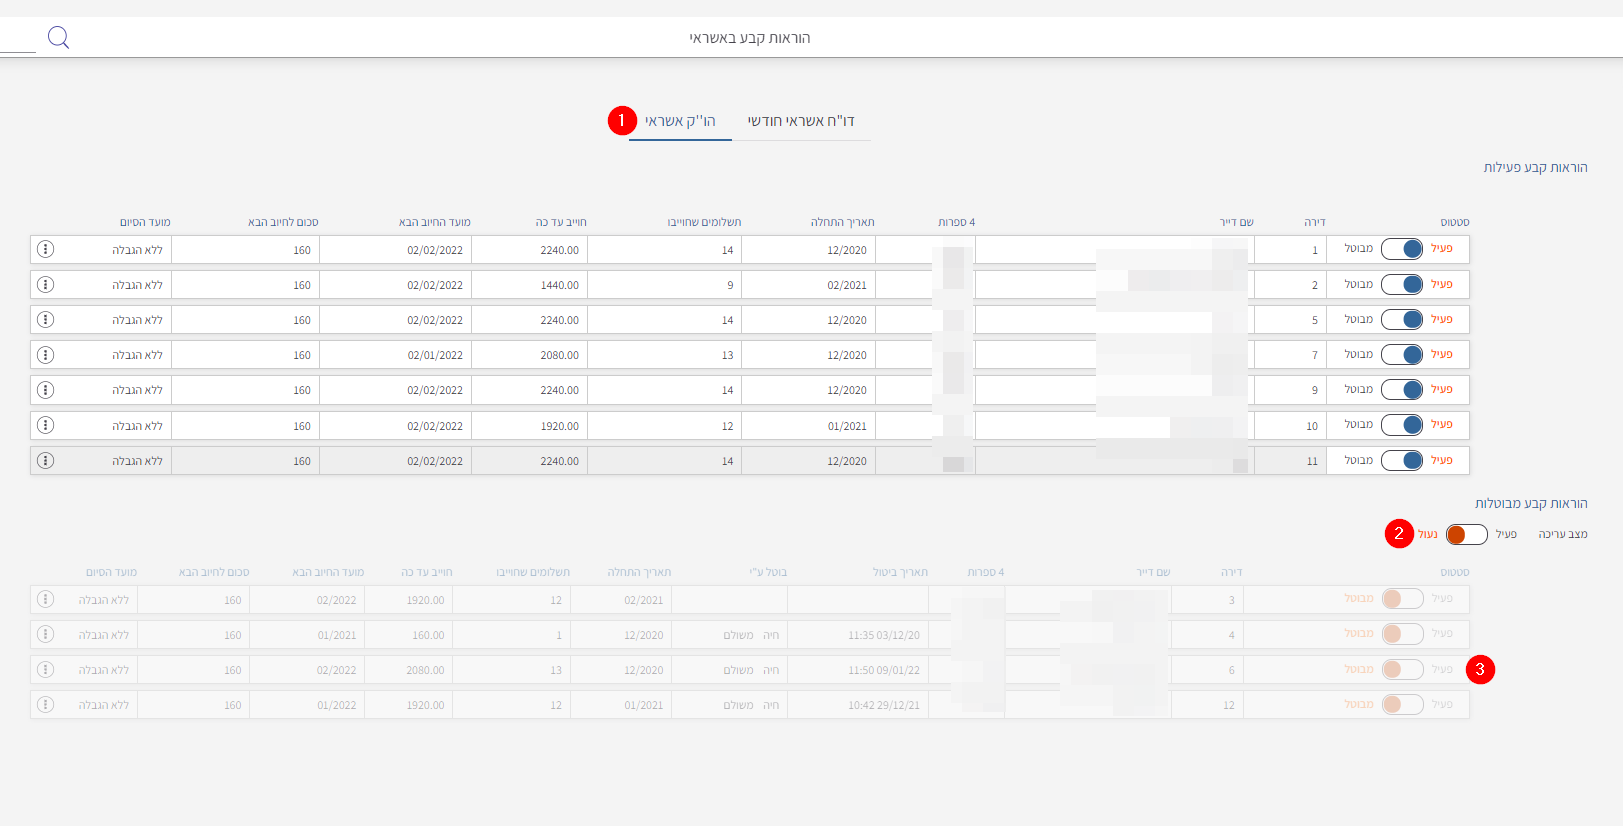Toggle status switch for apartment 7

point(1402,355)
